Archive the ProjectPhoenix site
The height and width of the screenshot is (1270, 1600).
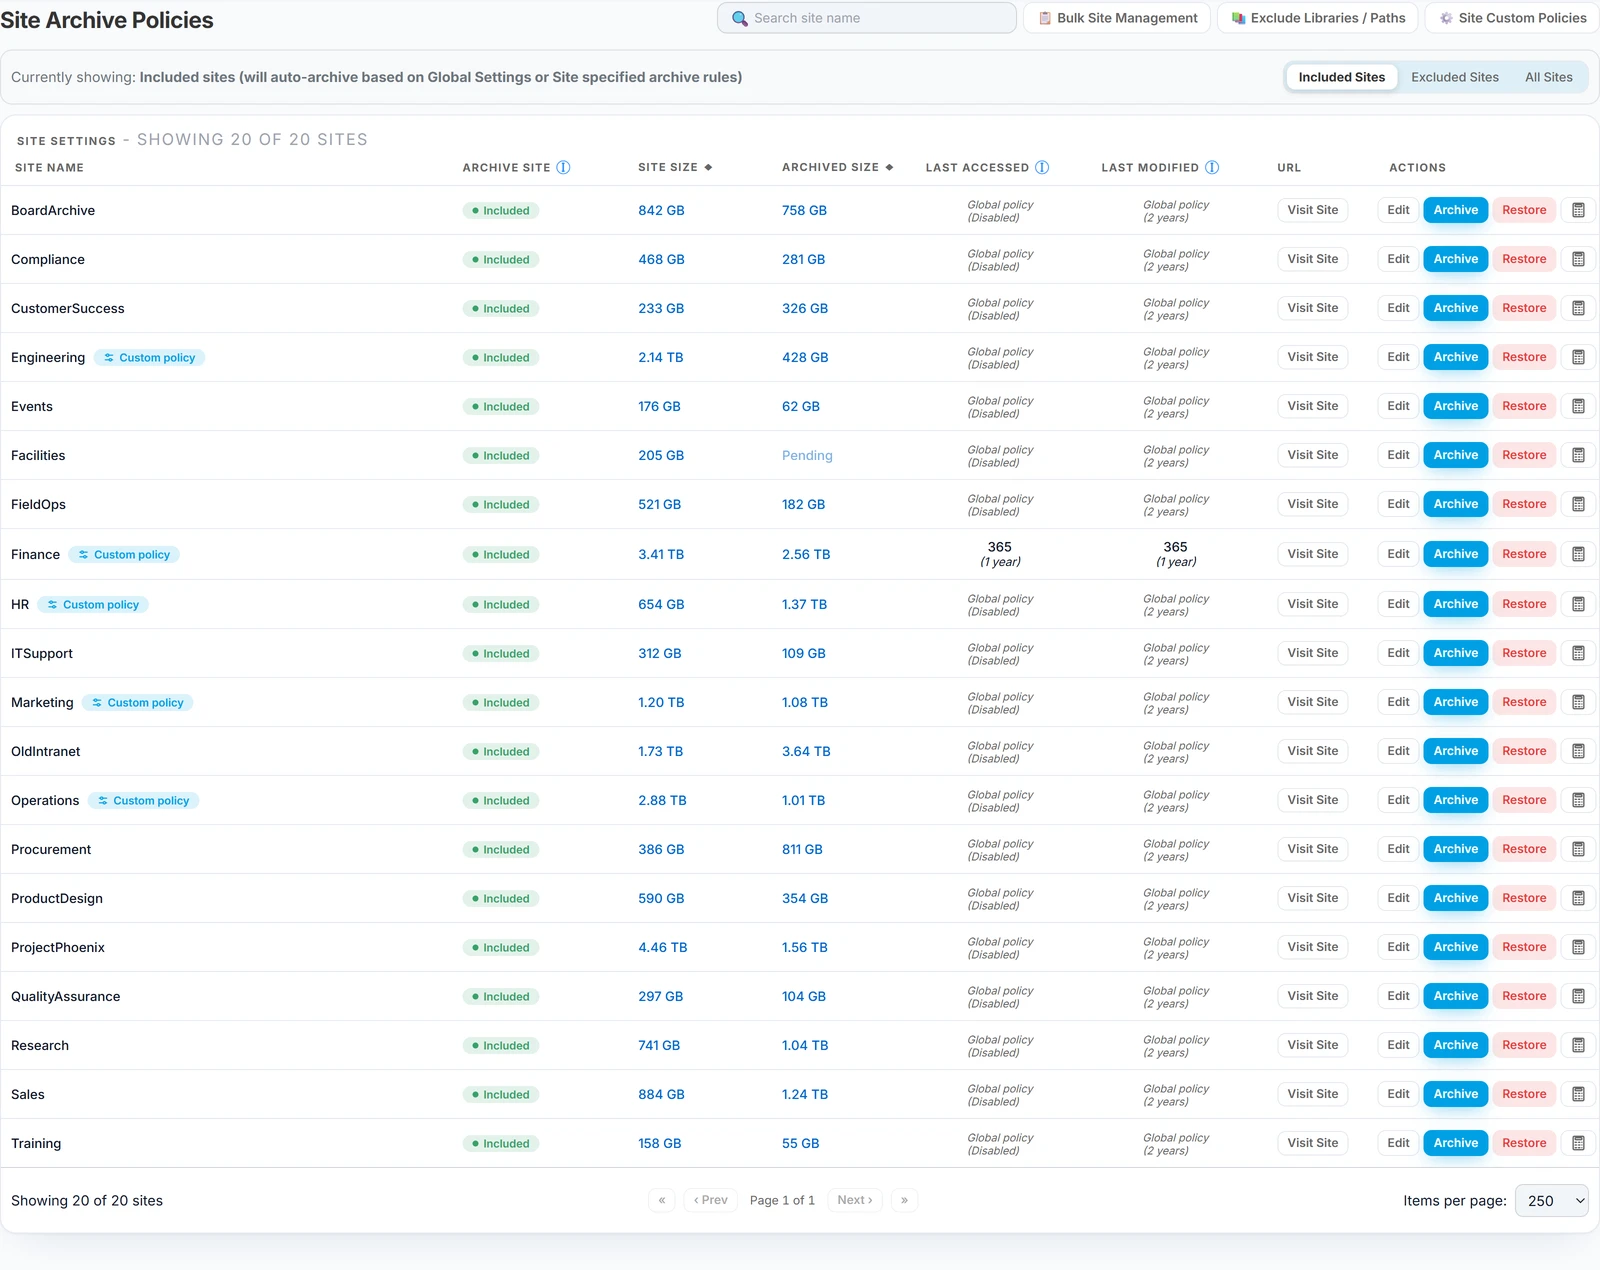pos(1455,947)
